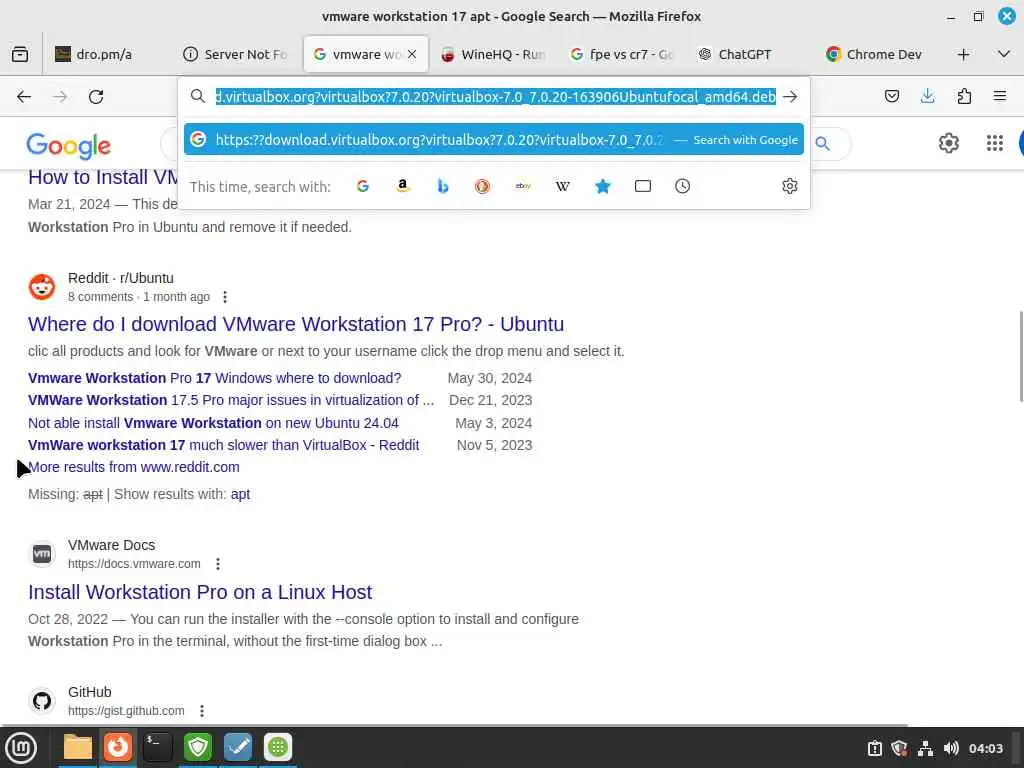
Task: Search in History clock icon
Action: 682,186
